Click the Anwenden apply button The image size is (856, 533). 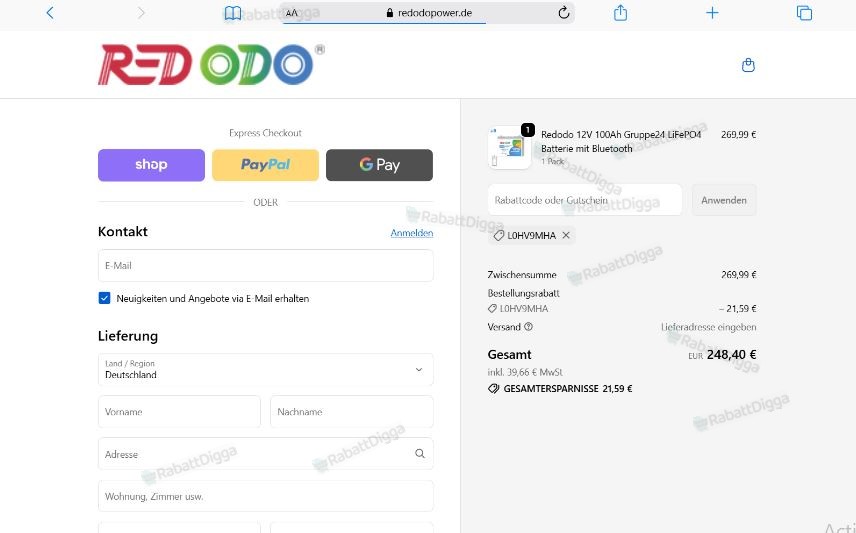[x=724, y=200]
